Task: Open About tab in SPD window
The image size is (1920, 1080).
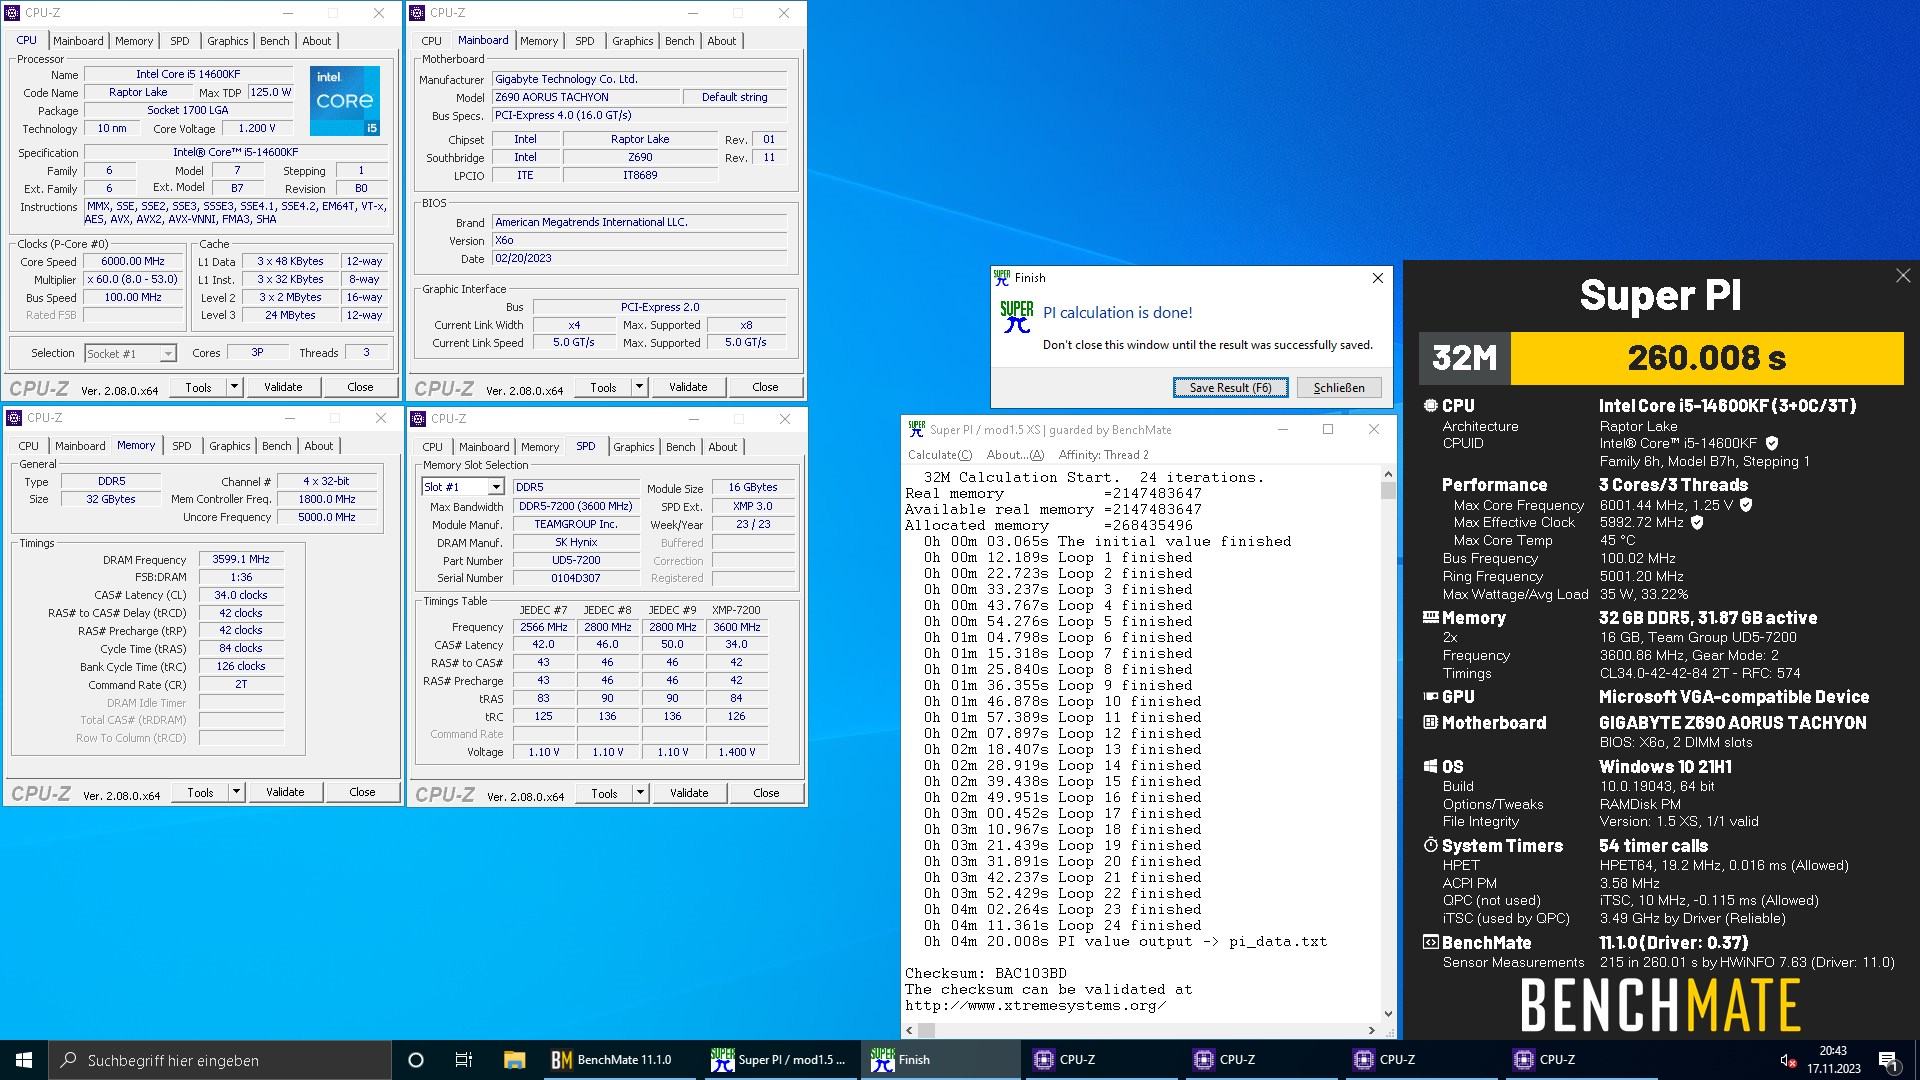Action: point(722,447)
